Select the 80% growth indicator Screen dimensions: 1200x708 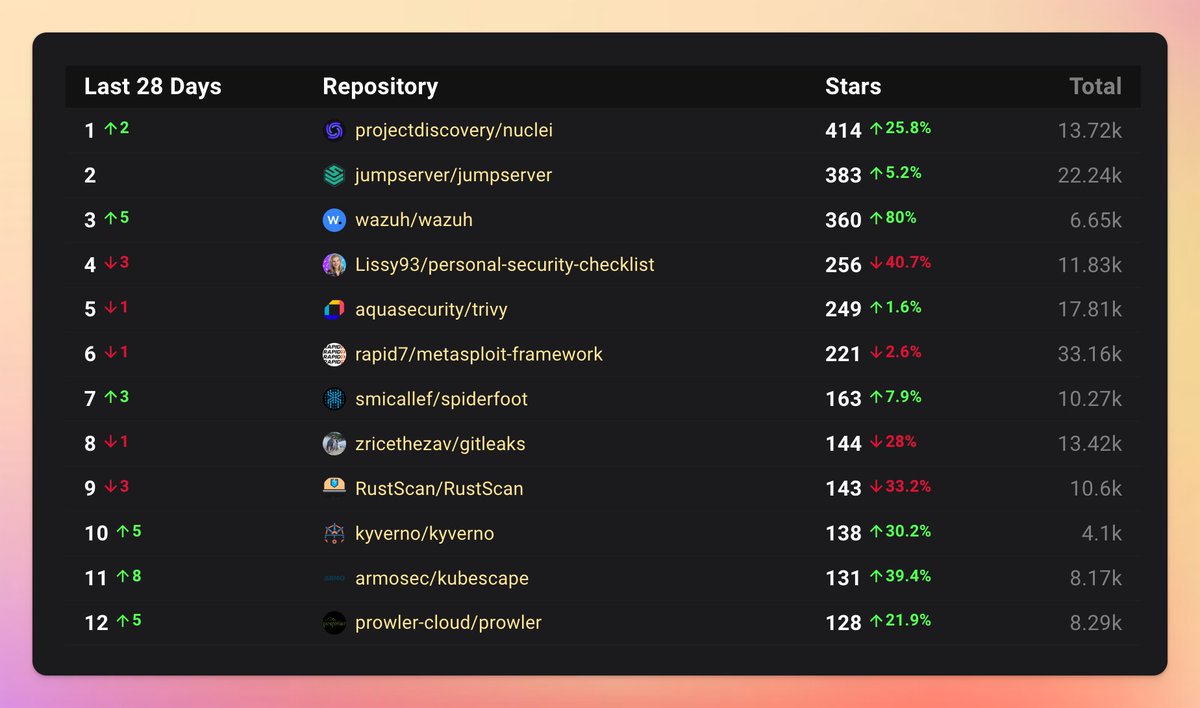[892, 218]
